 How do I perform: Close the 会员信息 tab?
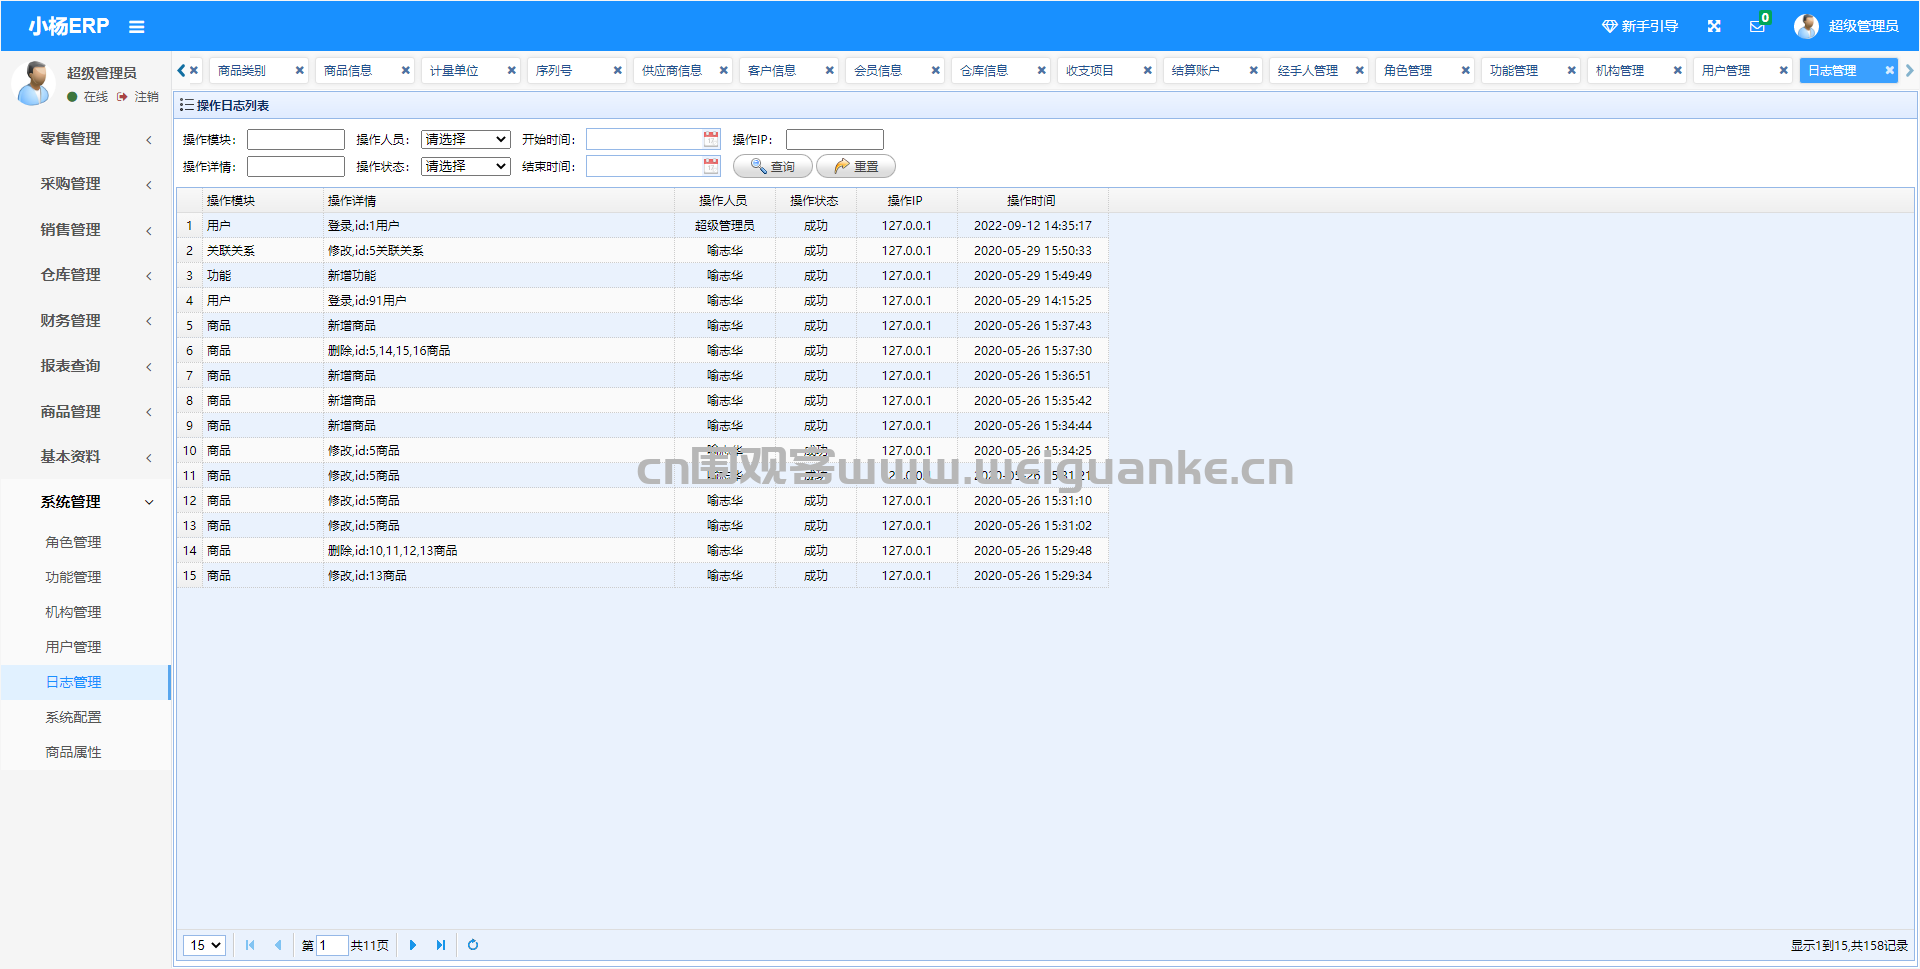[935, 70]
